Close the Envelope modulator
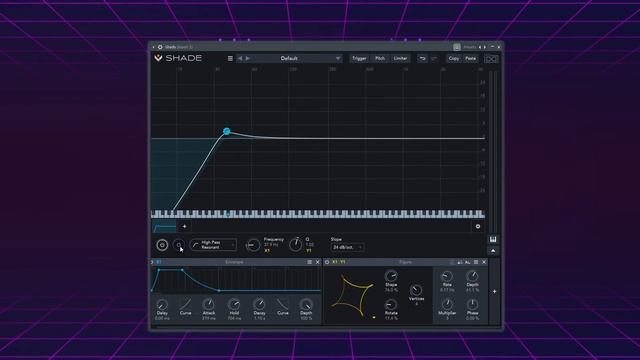Viewport: 640px width, 360px height. click(318, 262)
